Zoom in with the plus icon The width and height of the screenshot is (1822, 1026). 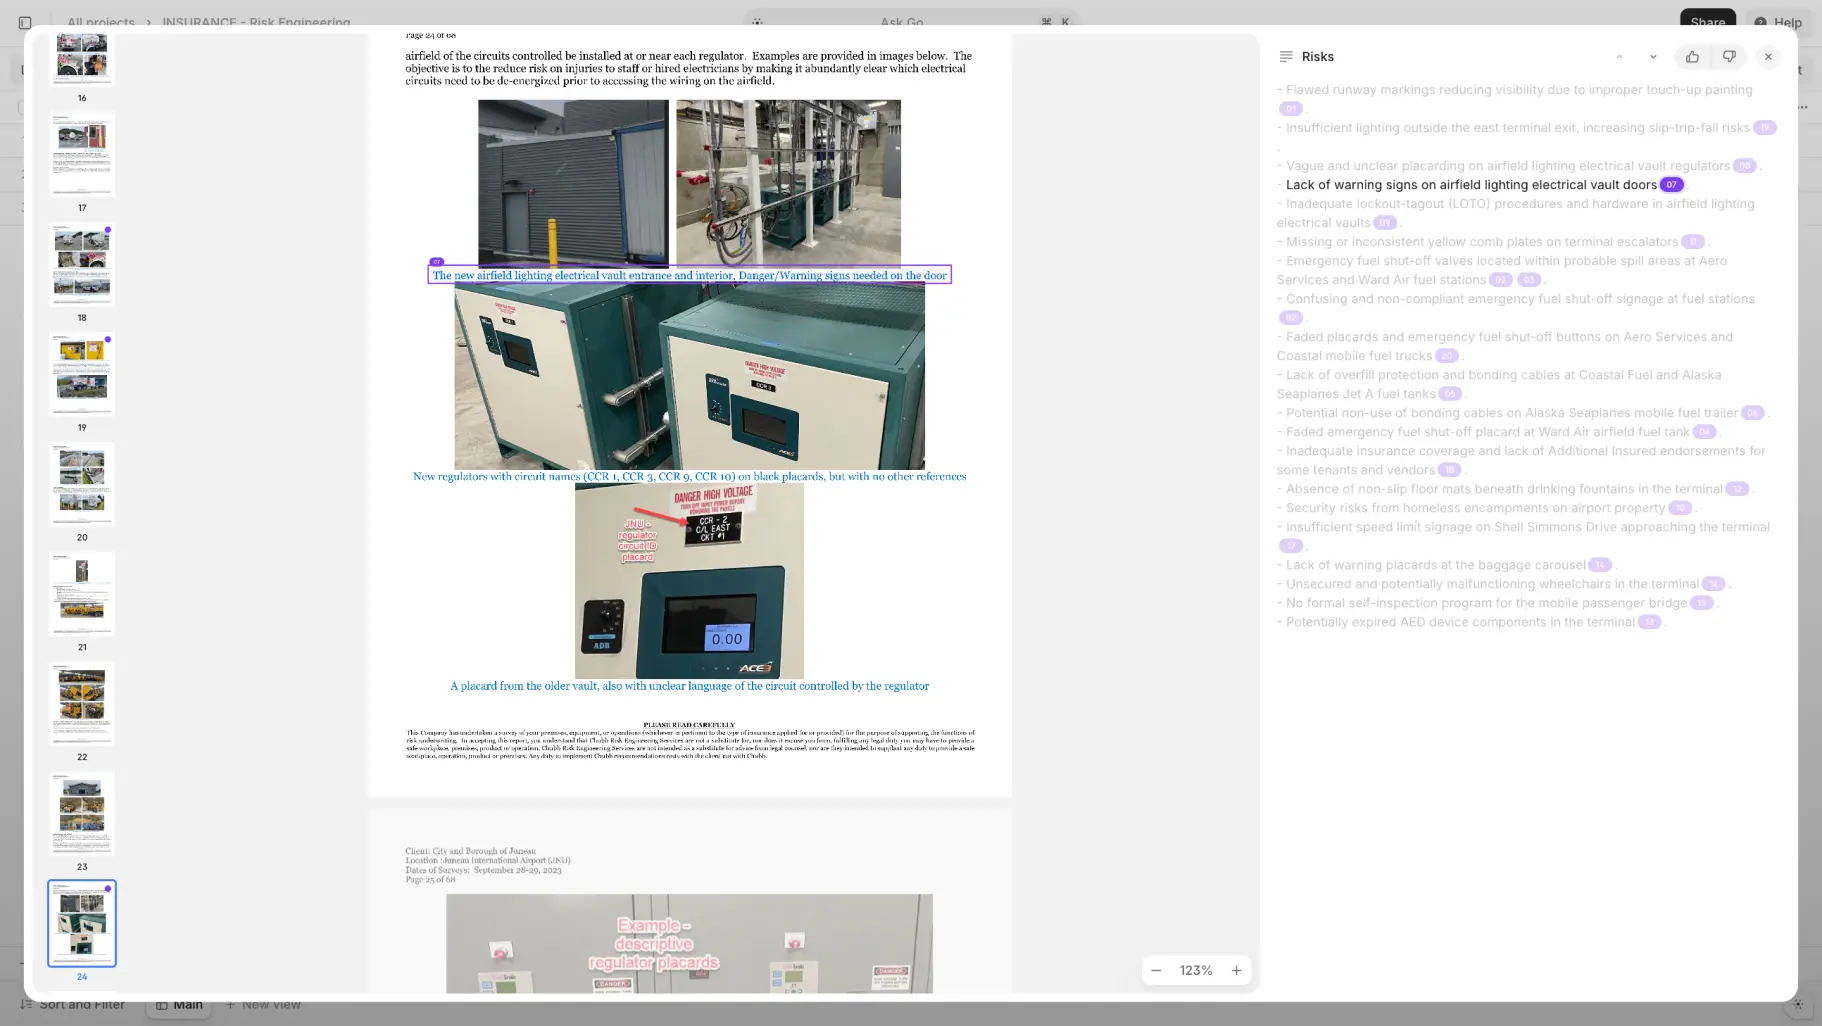(1236, 970)
